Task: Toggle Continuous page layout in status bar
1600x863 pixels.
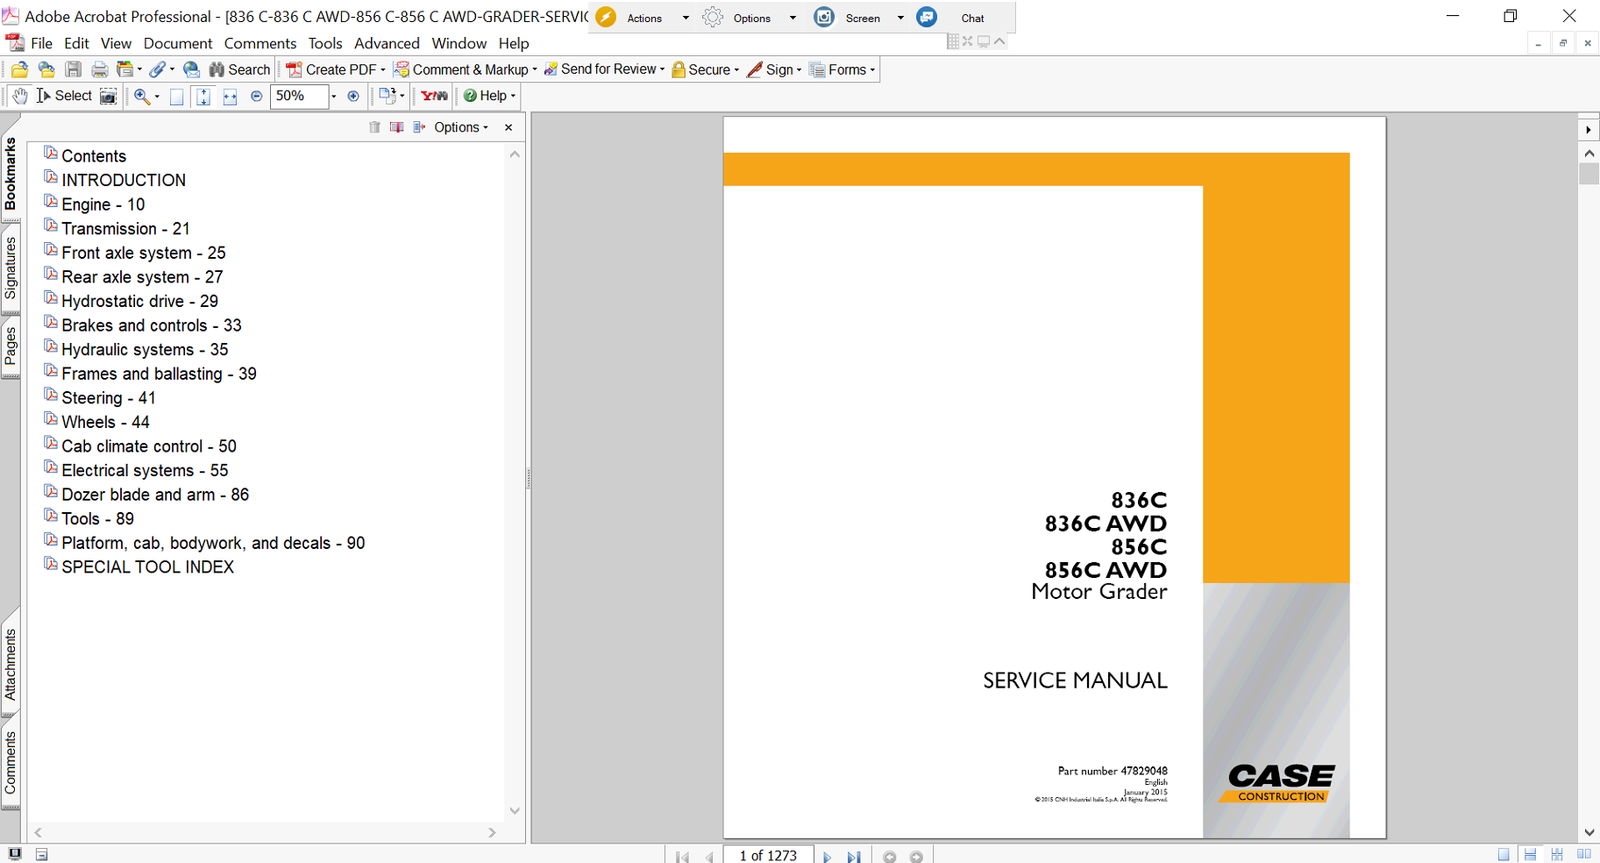Action: (x=1530, y=855)
